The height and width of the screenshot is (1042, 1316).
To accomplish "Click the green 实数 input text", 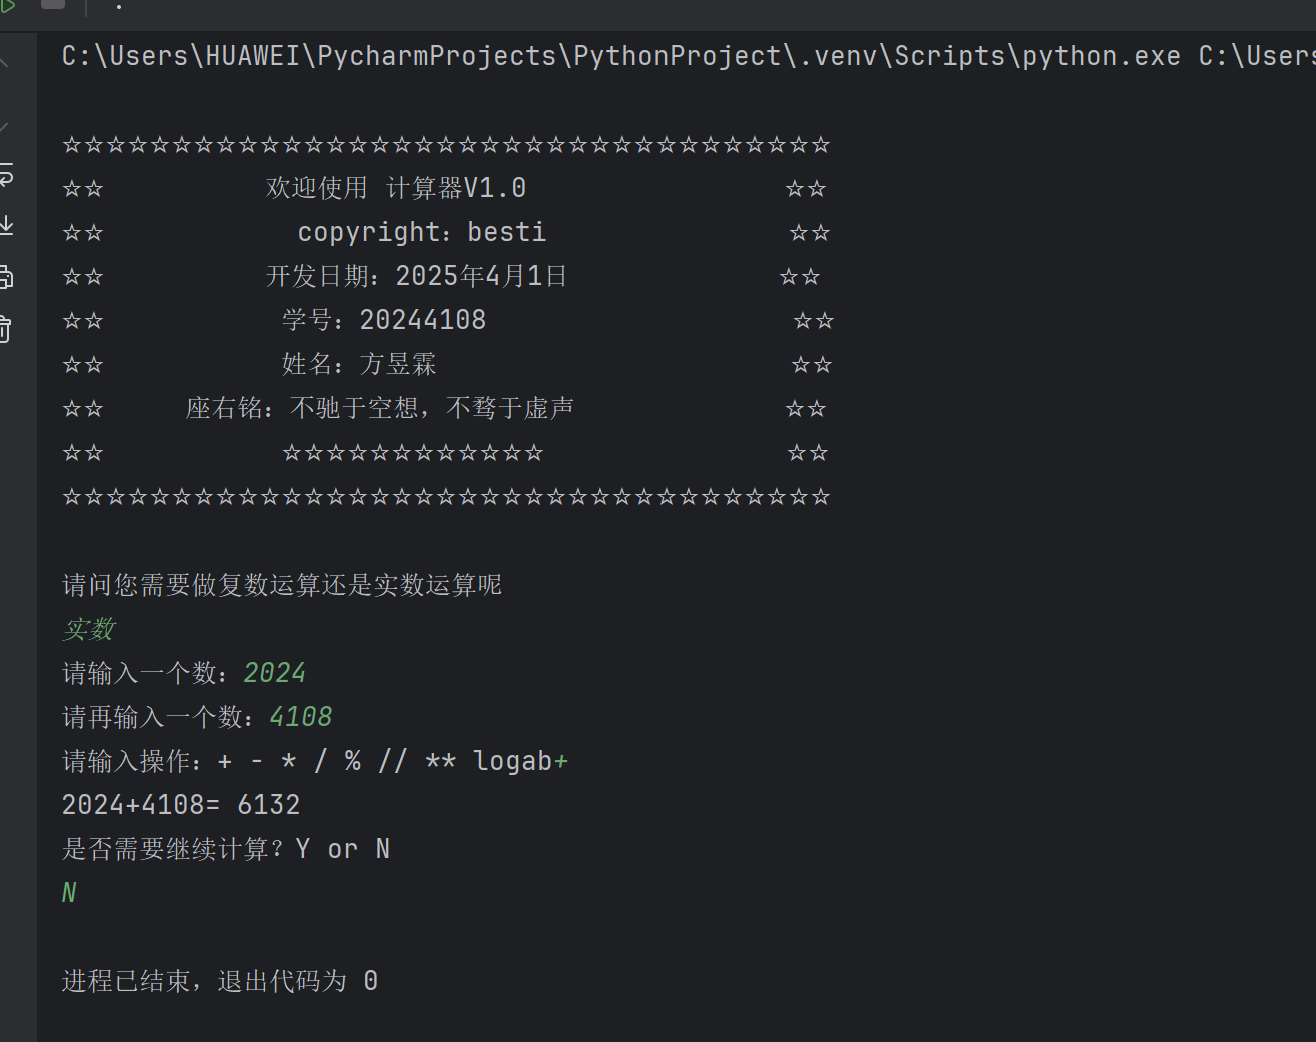I will (x=89, y=629).
